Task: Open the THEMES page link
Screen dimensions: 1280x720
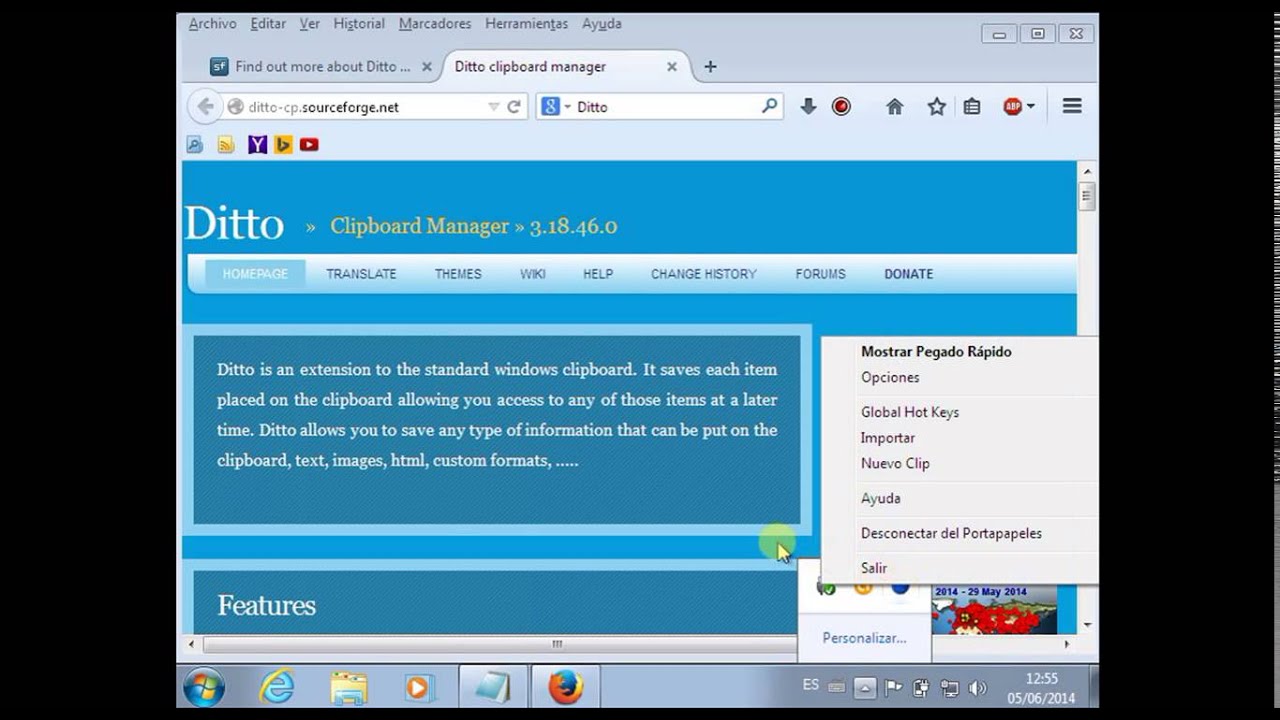Action: 458,274
